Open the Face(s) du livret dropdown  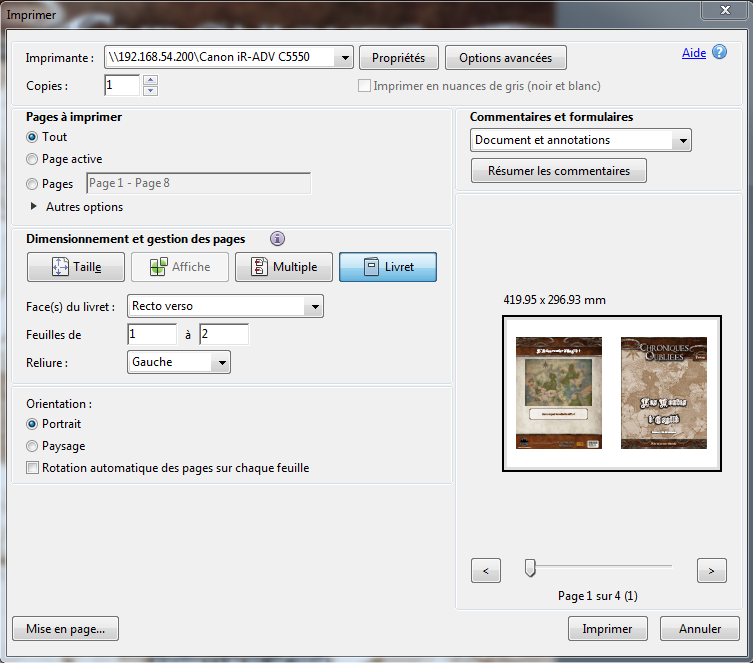315,306
